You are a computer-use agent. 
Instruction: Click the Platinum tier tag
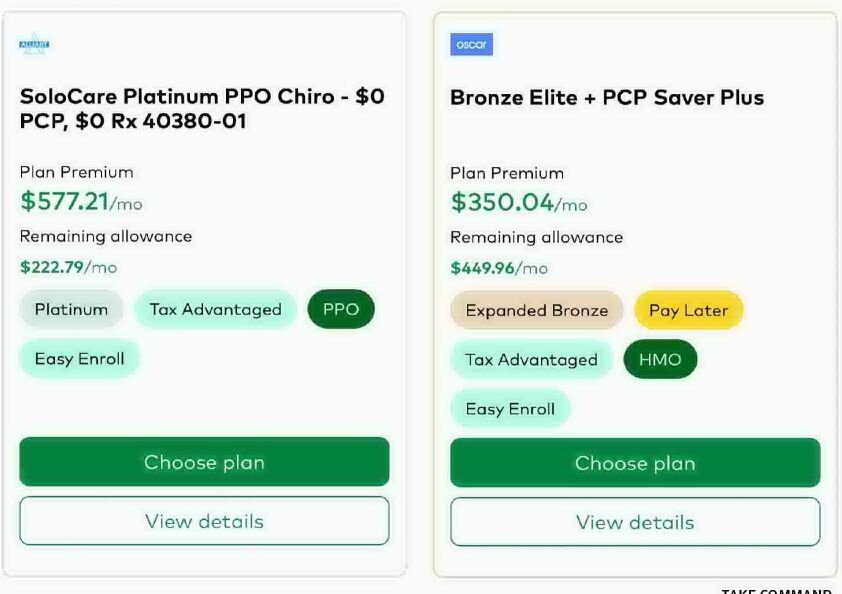(x=71, y=310)
